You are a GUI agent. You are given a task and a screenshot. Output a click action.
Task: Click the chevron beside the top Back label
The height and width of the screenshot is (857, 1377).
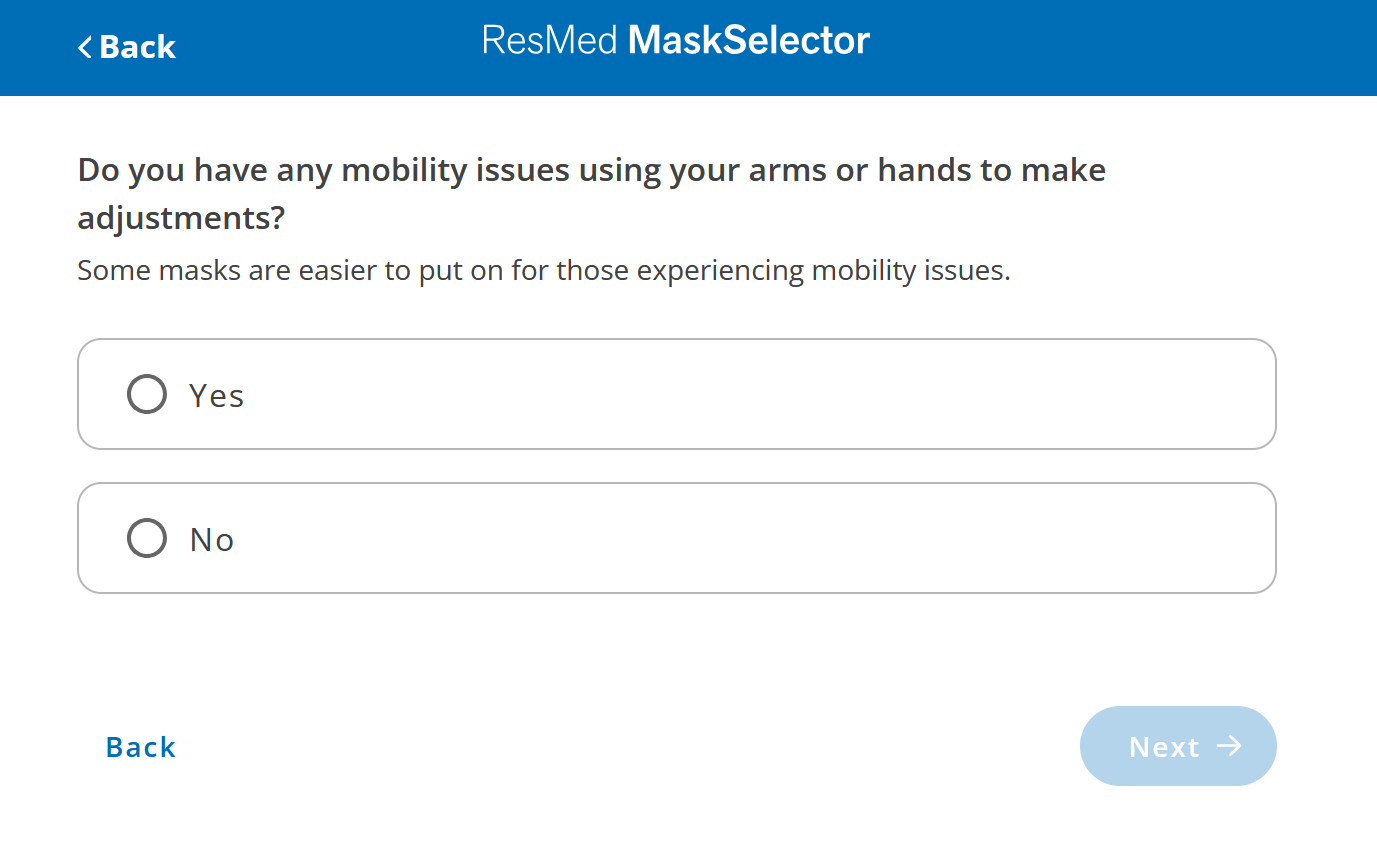coord(85,47)
